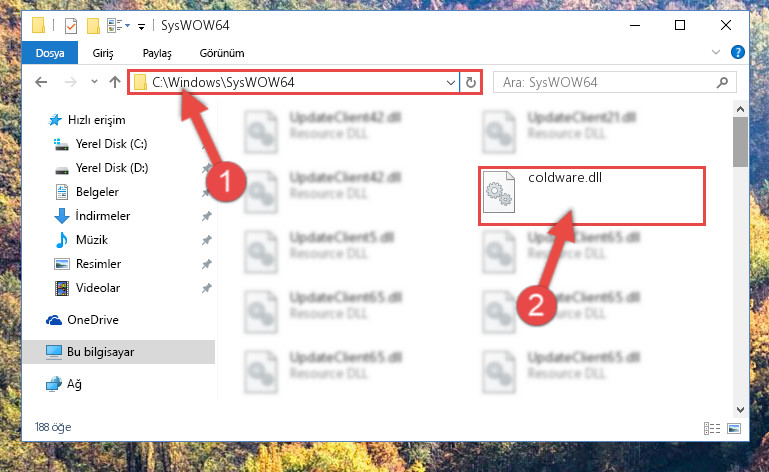Click the Properties checkmark icon in title bar
Screen dimensions: 769x472
pos(71,26)
